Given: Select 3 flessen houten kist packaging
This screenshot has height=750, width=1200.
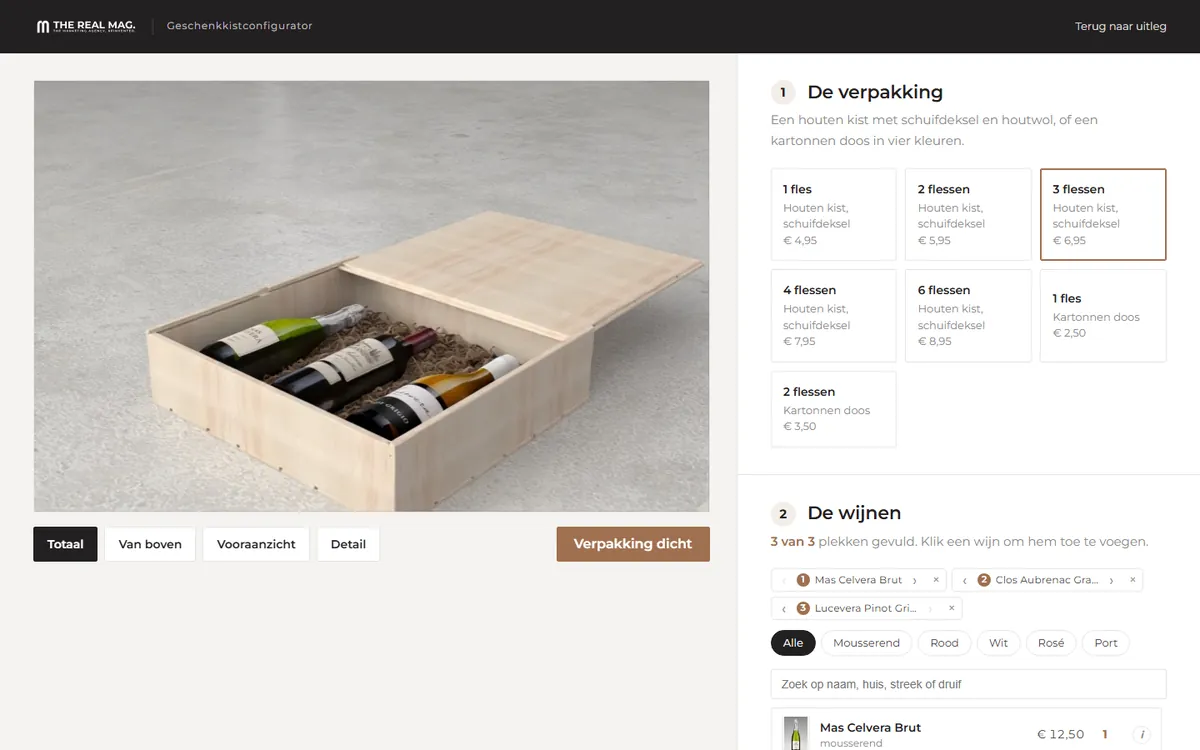Looking at the screenshot, I should pyautogui.click(x=1103, y=214).
